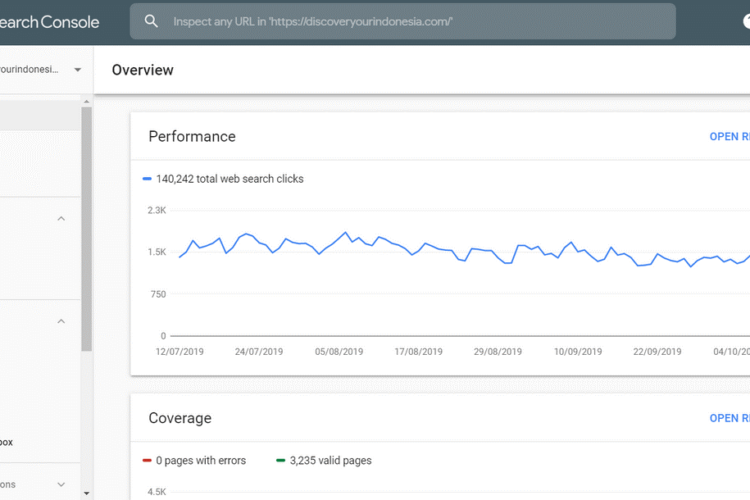Viewport: 750px width, 500px height.
Task: Click the 10/09/2019 date axis label
Action: coord(578,352)
